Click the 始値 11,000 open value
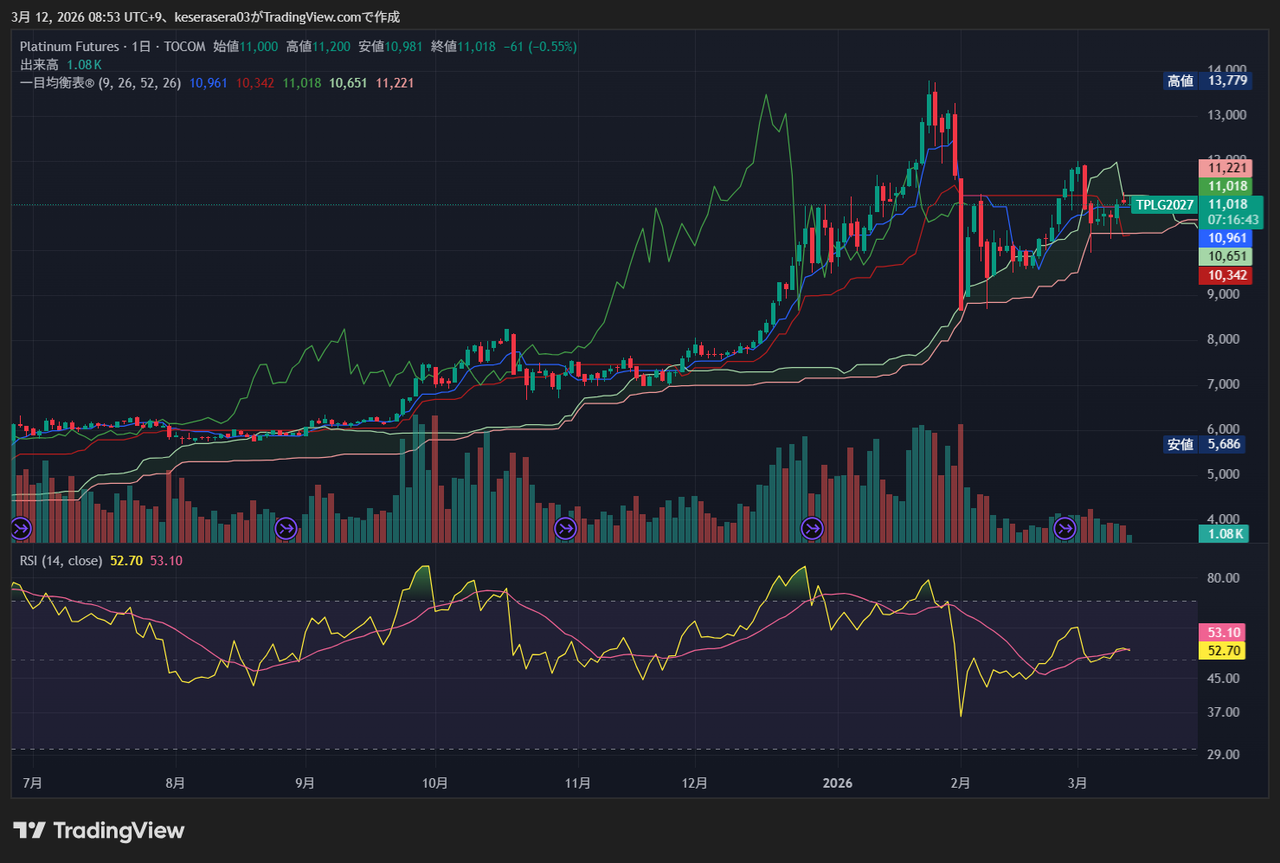1280x863 pixels. click(x=245, y=46)
